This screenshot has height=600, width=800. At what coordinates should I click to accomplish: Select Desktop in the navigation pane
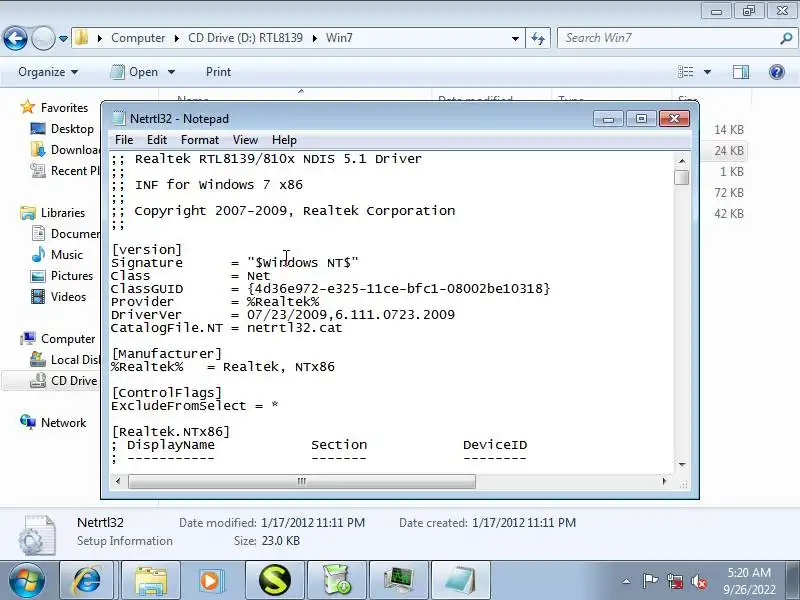click(62, 129)
